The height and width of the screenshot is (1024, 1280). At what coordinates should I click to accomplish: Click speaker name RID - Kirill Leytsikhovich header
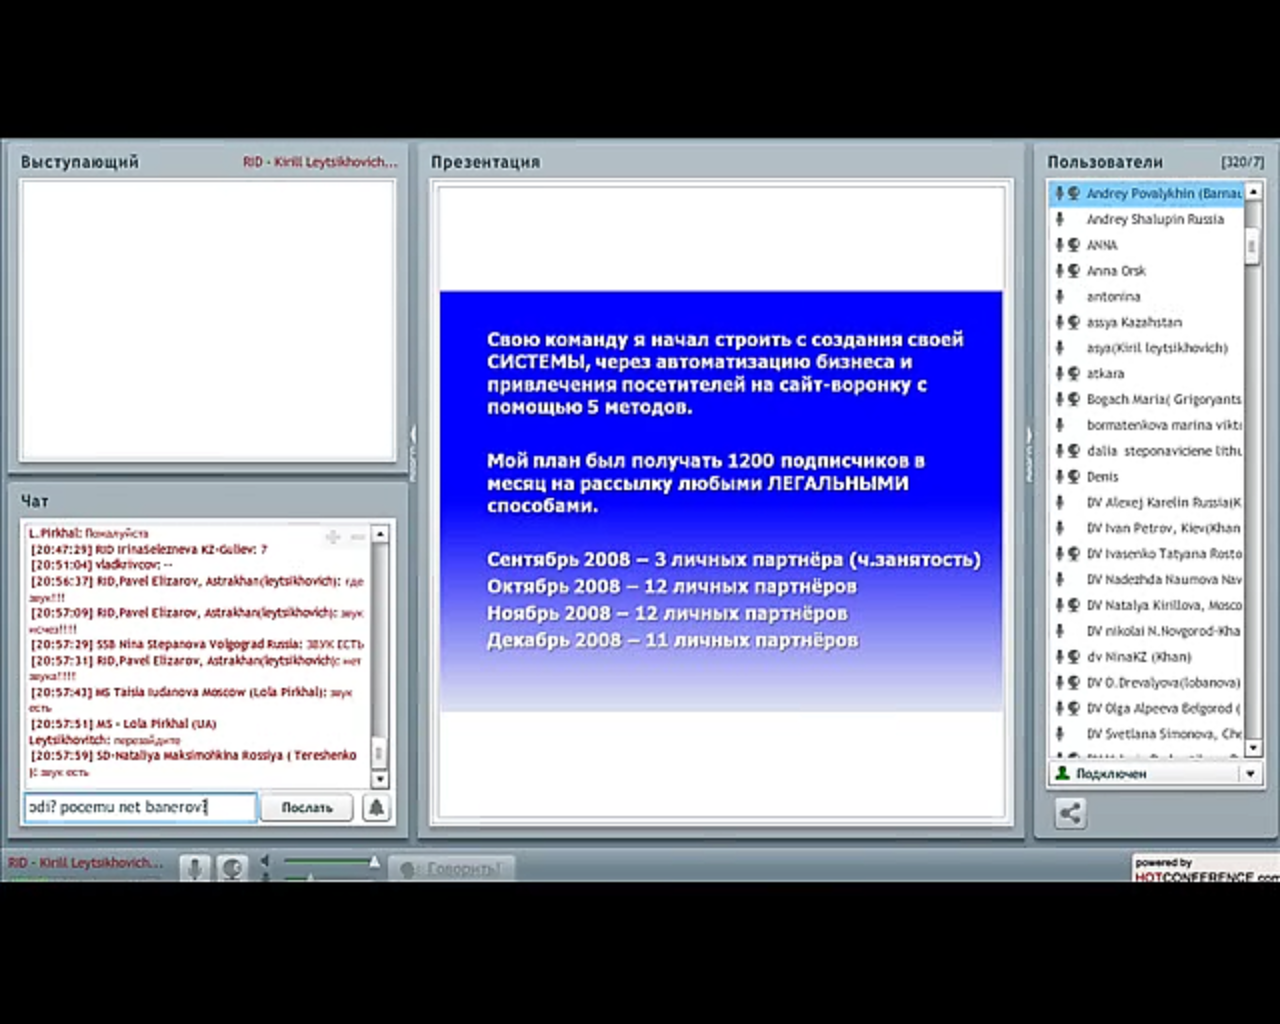[320, 162]
